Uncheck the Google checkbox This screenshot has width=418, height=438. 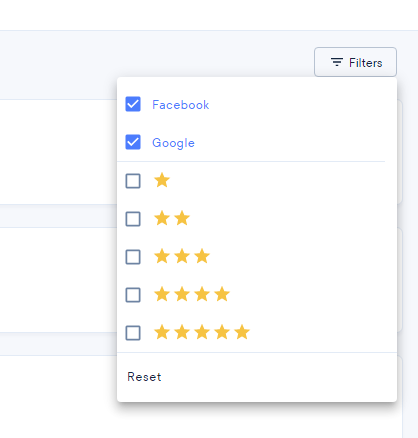[133, 142]
